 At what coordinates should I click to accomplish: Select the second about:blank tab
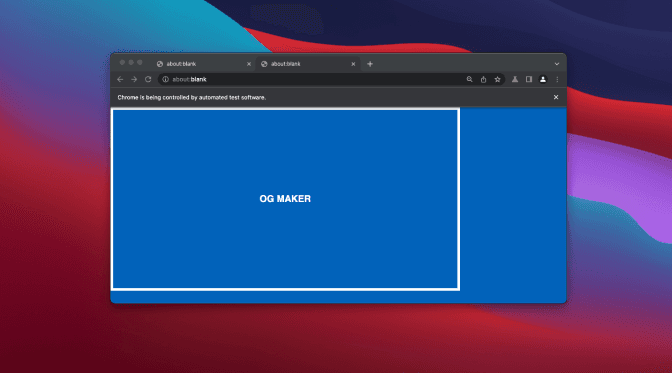[308, 64]
